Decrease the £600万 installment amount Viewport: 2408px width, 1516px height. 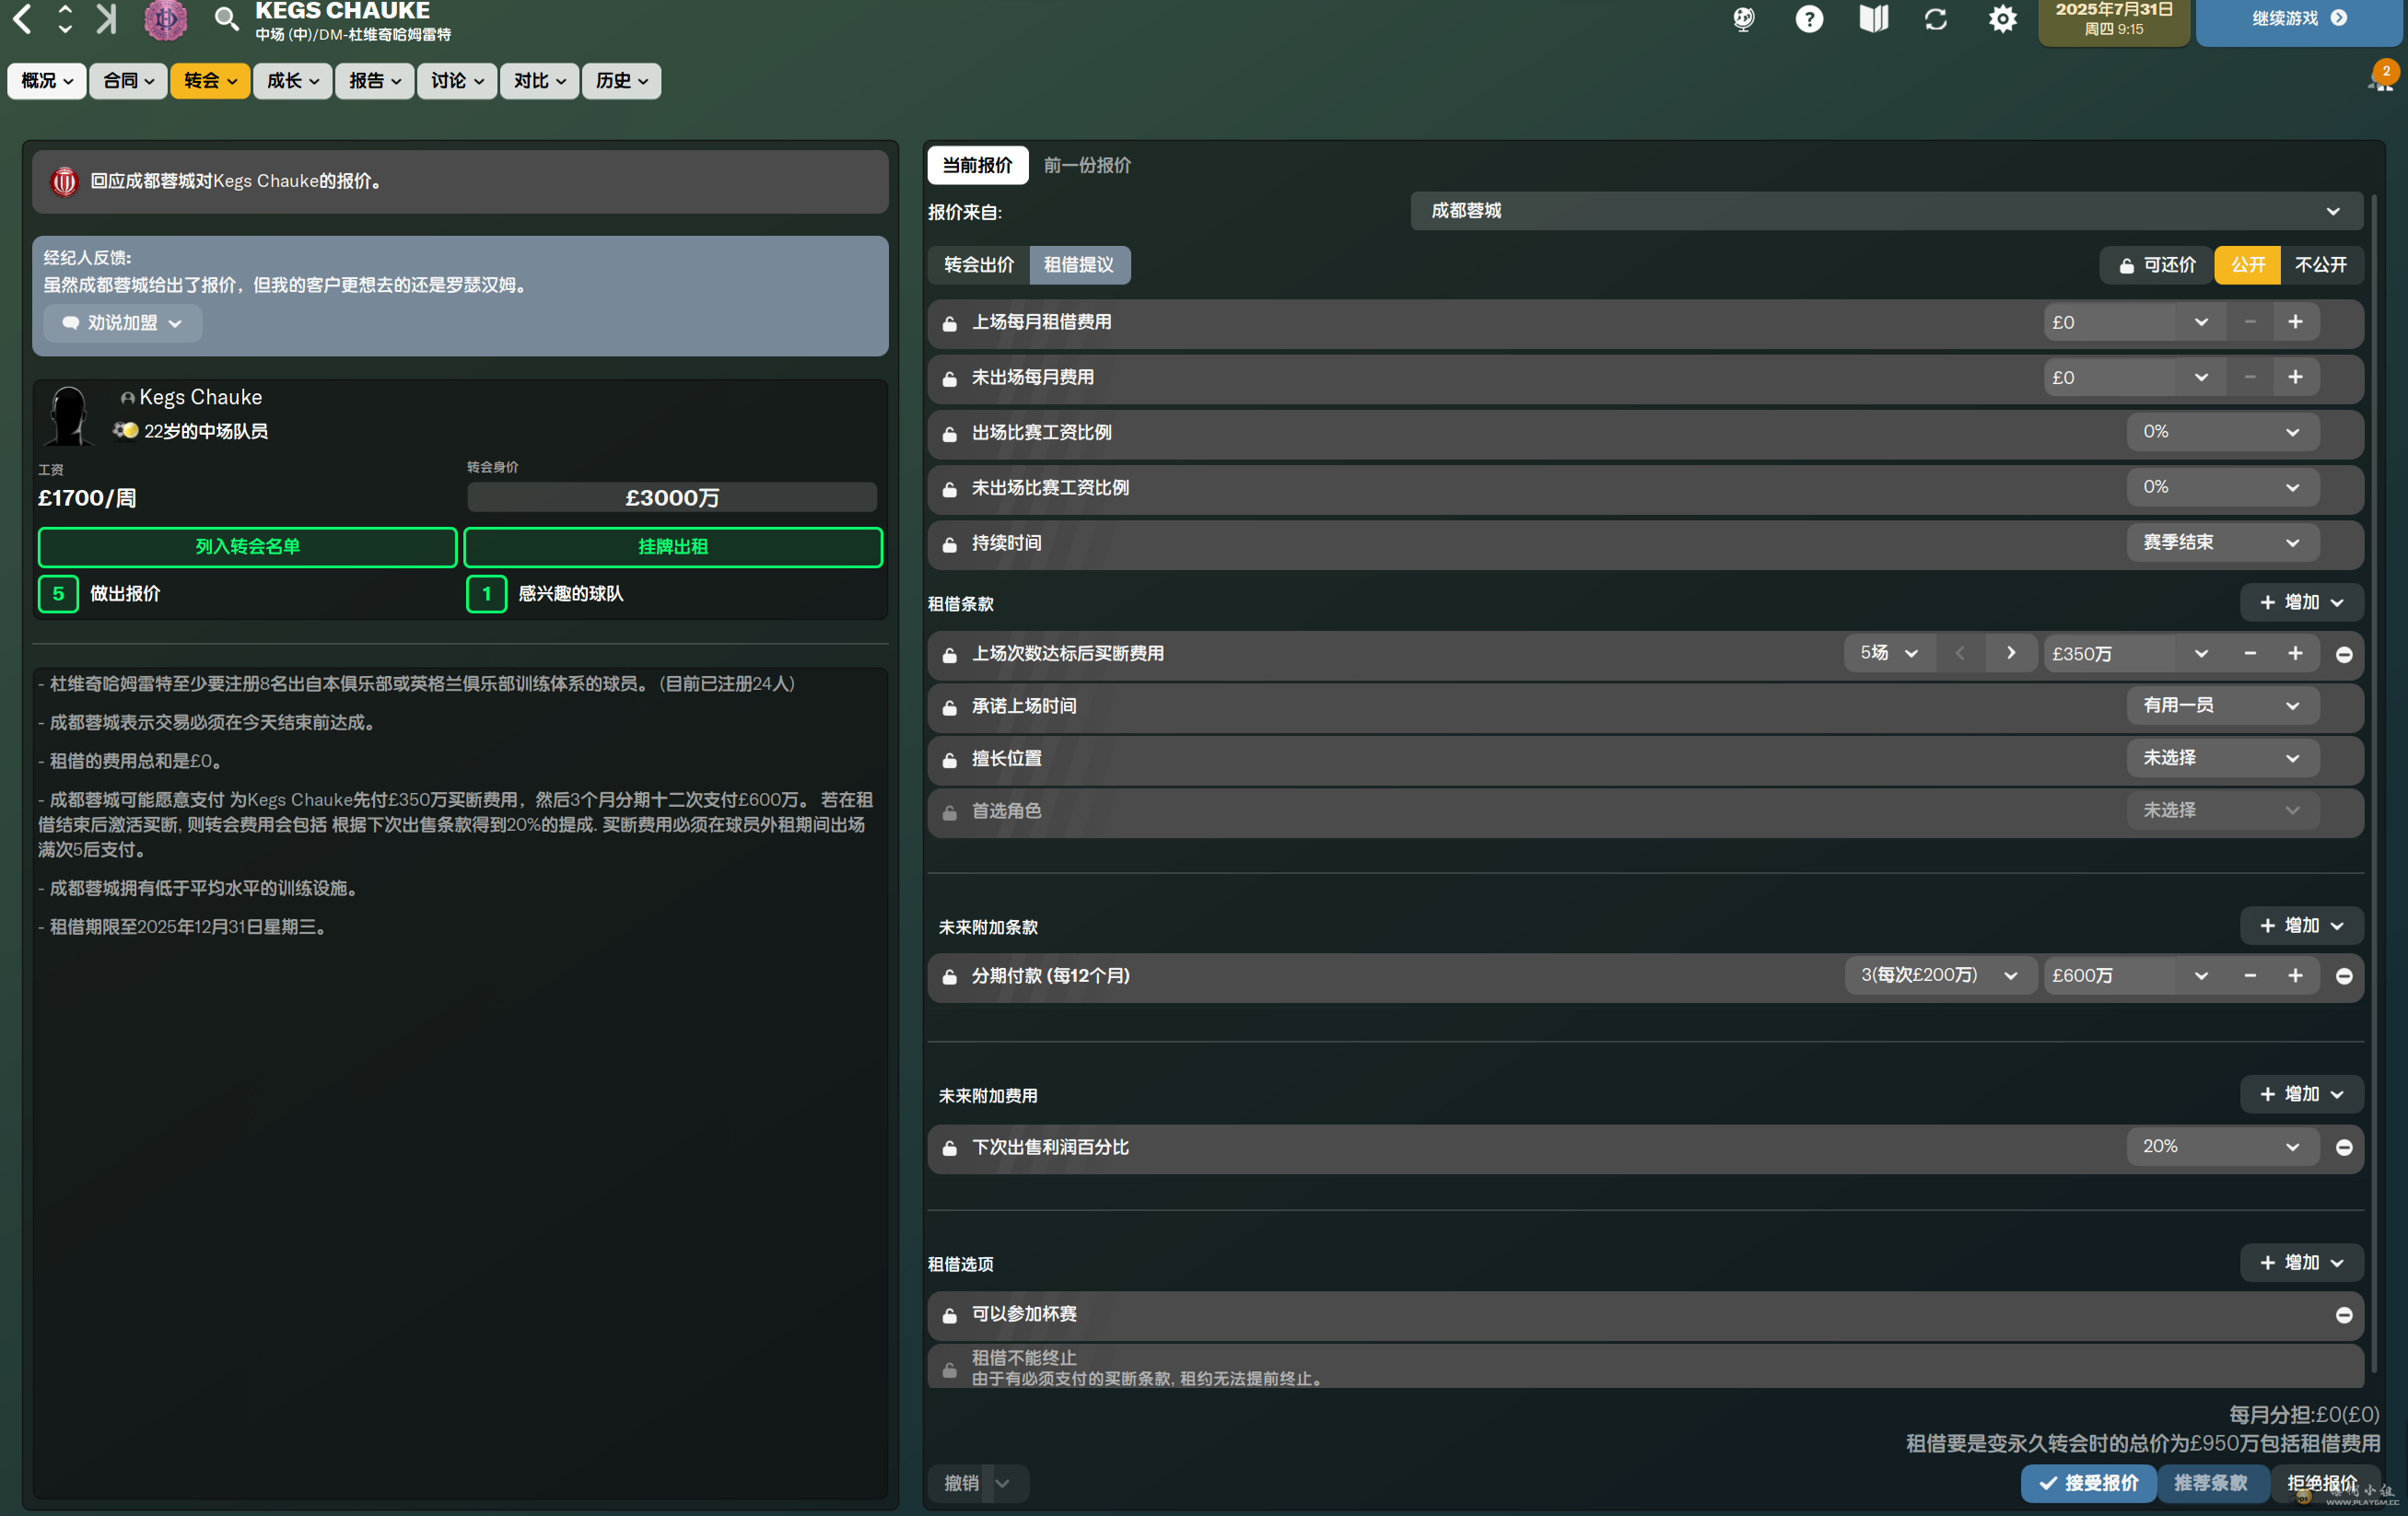click(x=2250, y=975)
